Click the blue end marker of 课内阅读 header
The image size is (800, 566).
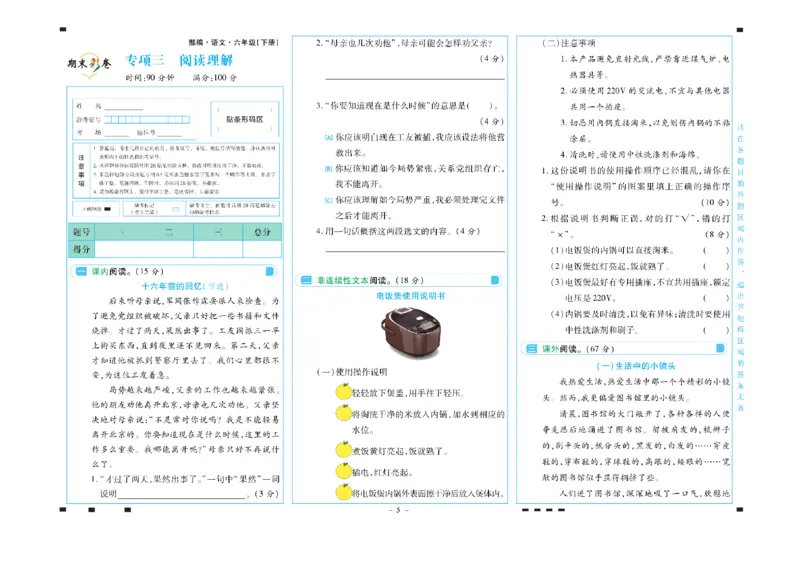270,272
